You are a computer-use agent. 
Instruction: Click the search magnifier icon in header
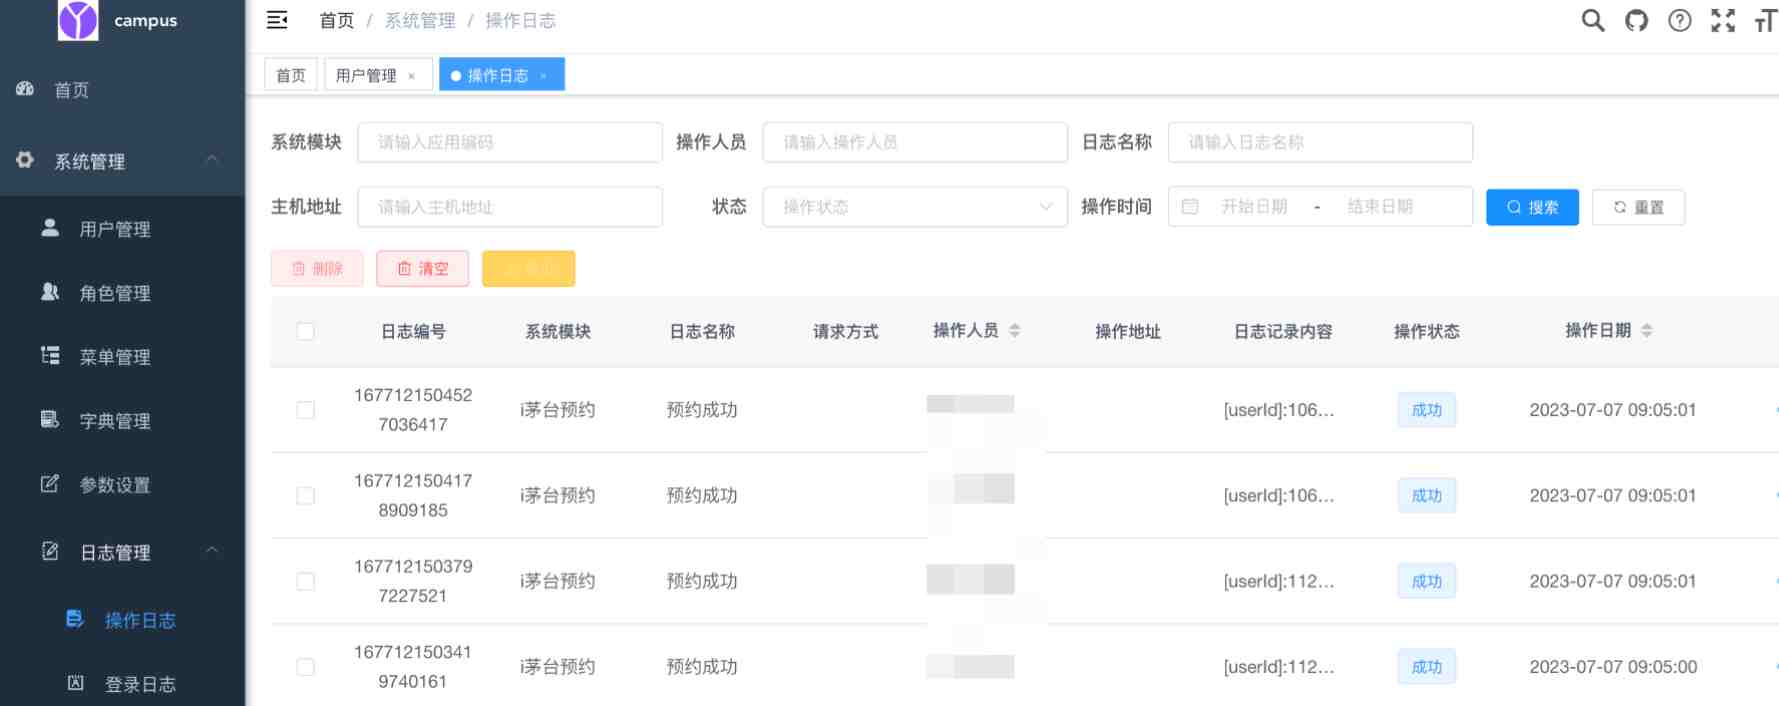[1592, 20]
